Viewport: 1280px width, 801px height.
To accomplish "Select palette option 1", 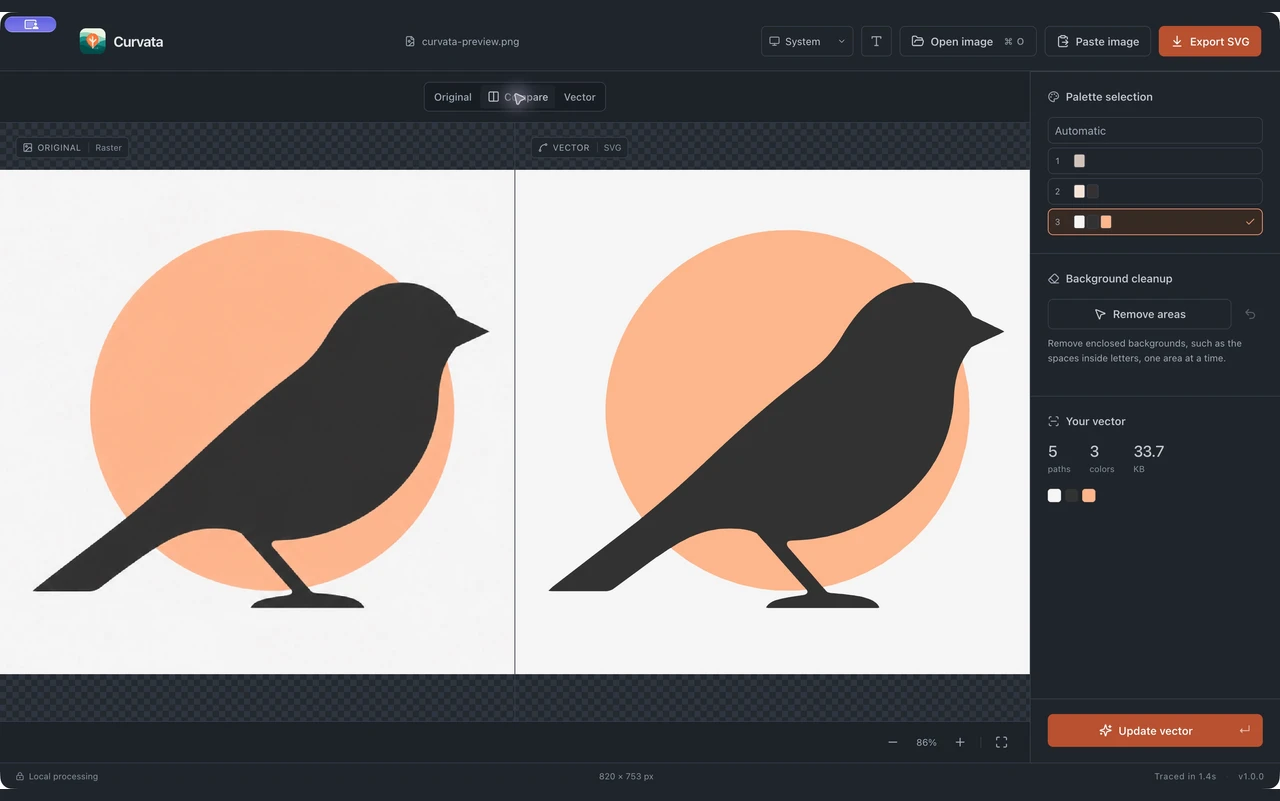I will coord(1155,161).
